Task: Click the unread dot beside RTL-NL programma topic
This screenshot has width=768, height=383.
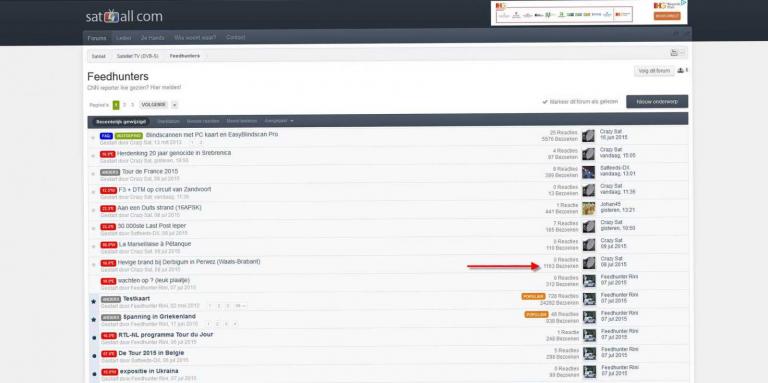Action: [x=94, y=338]
